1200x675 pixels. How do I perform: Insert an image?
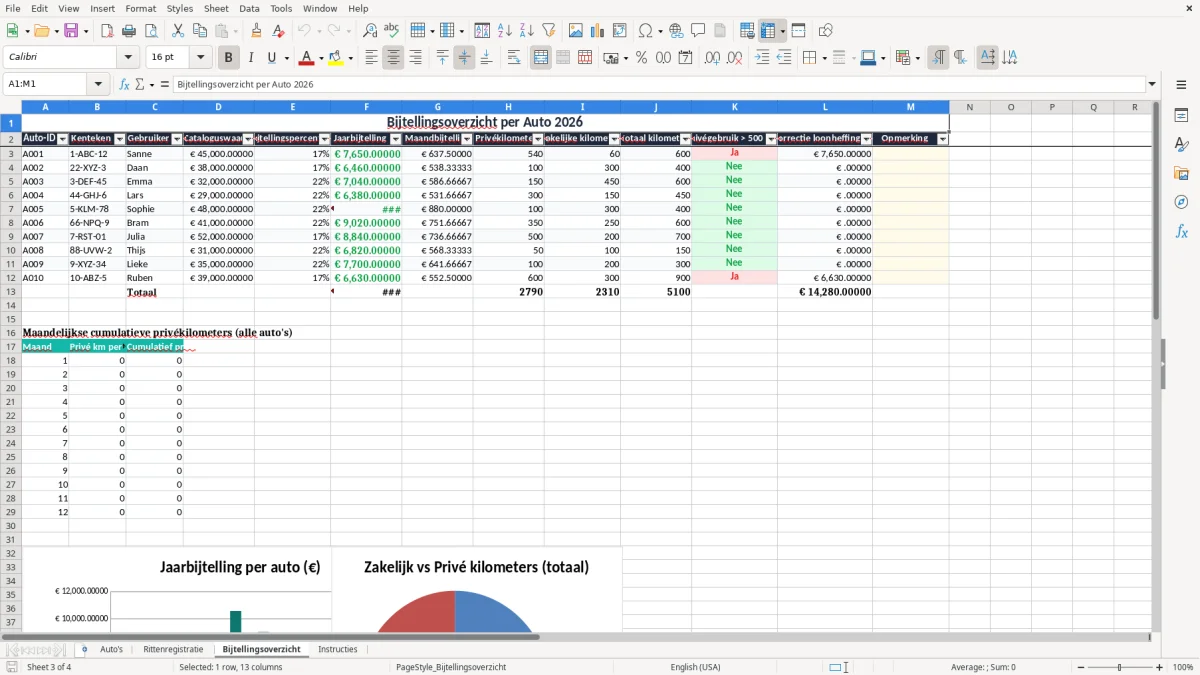point(576,31)
